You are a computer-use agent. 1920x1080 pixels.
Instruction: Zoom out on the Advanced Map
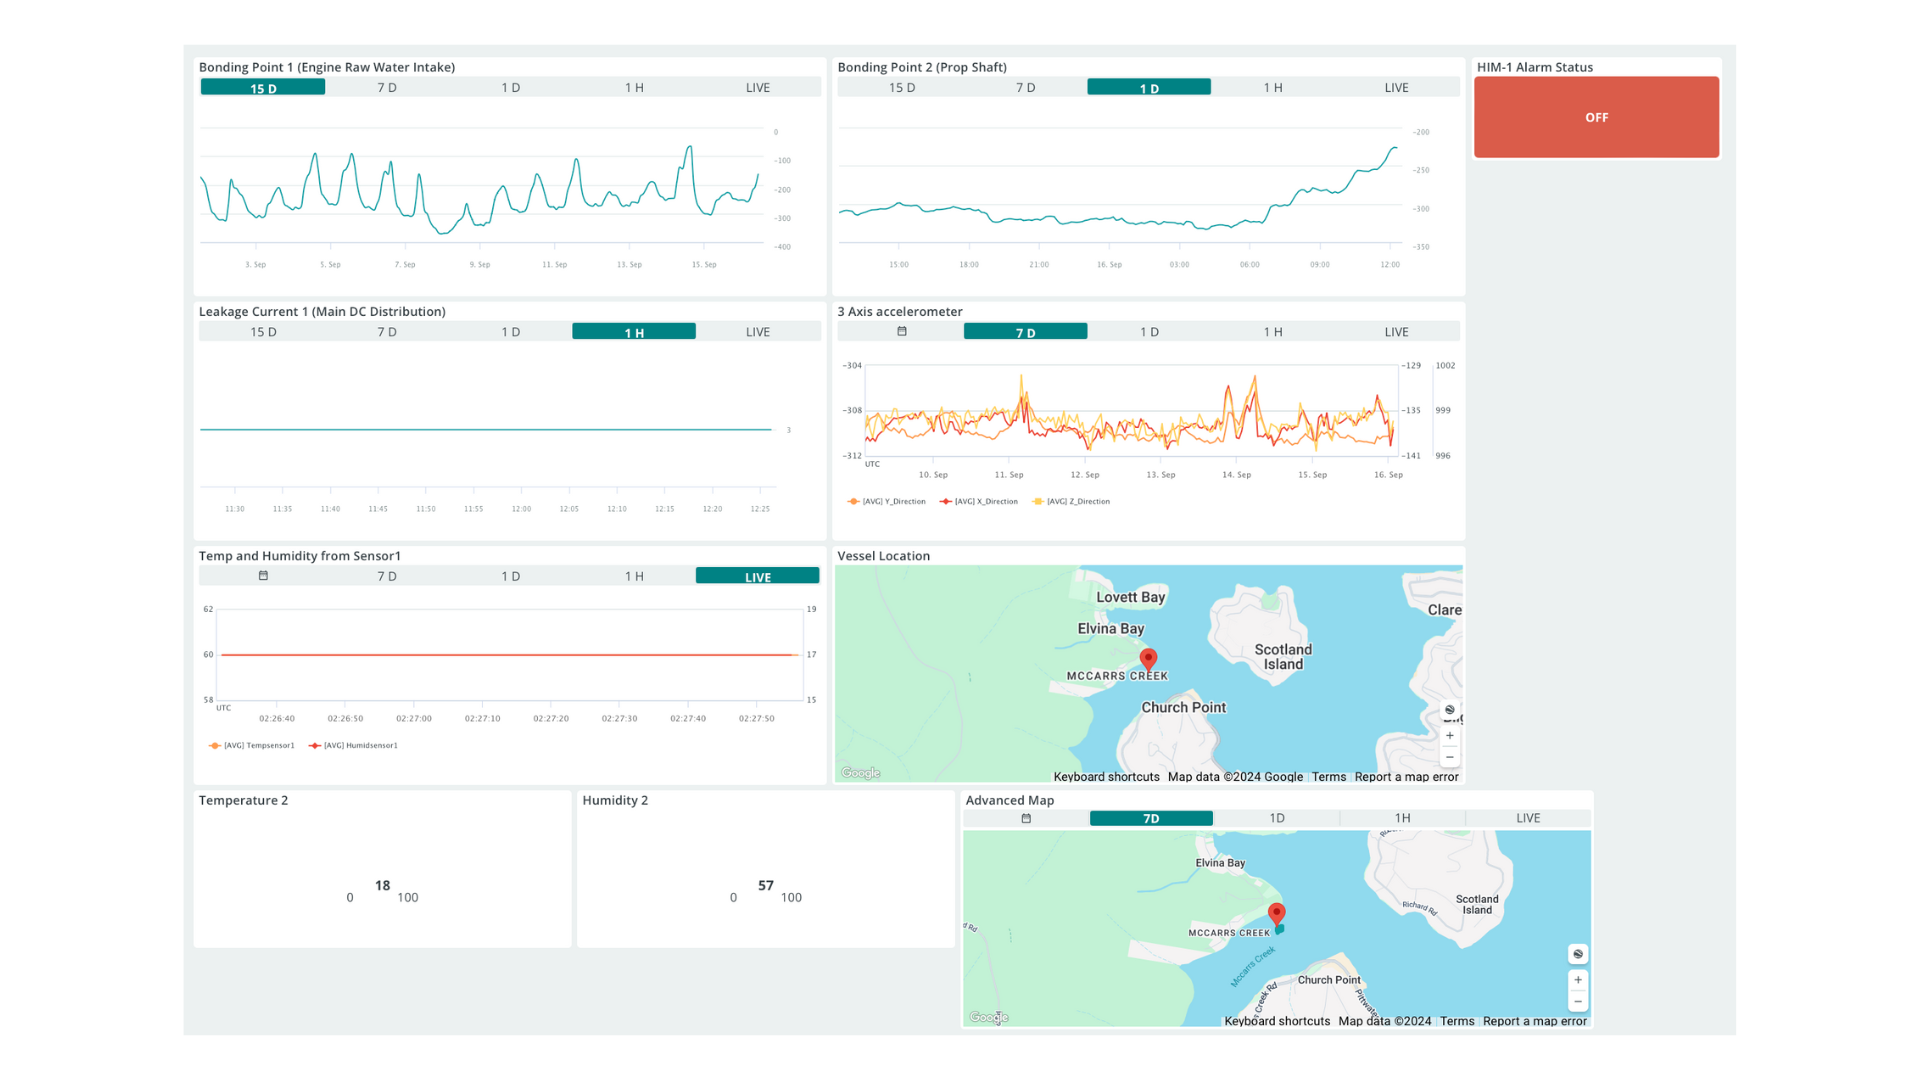click(1578, 1002)
